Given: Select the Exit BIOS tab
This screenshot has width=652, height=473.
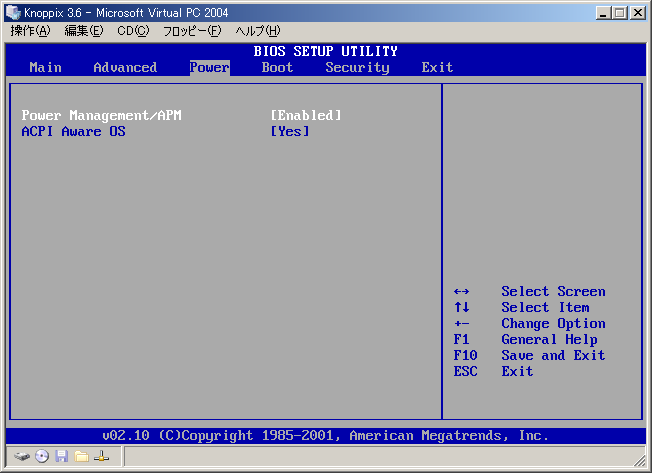Looking at the screenshot, I should click(437, 68).
